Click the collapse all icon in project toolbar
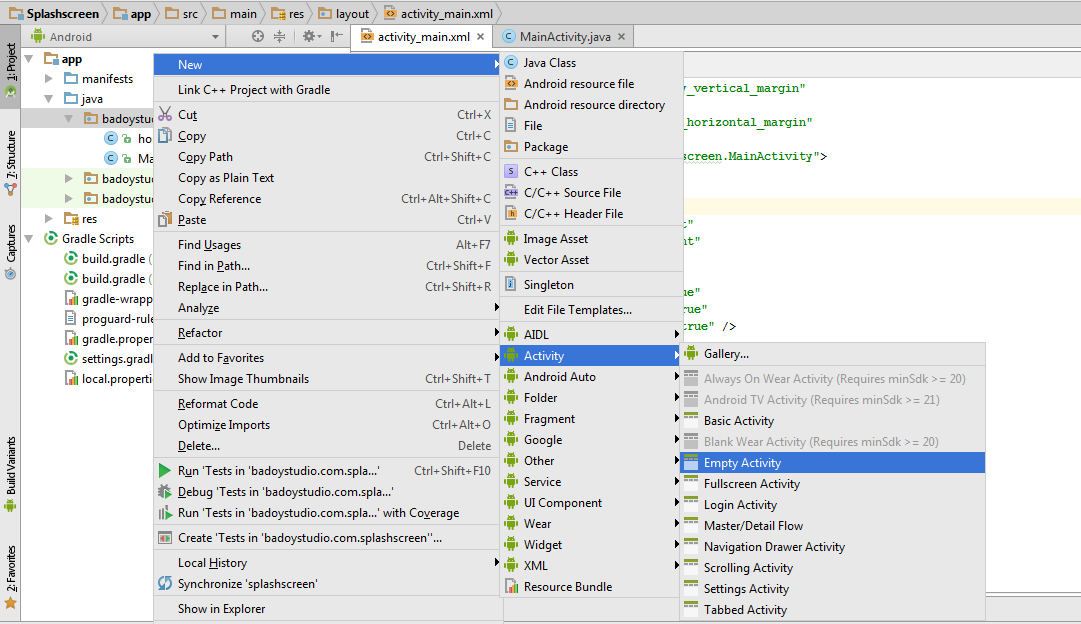1081x624 pixels. click(279, 36)
